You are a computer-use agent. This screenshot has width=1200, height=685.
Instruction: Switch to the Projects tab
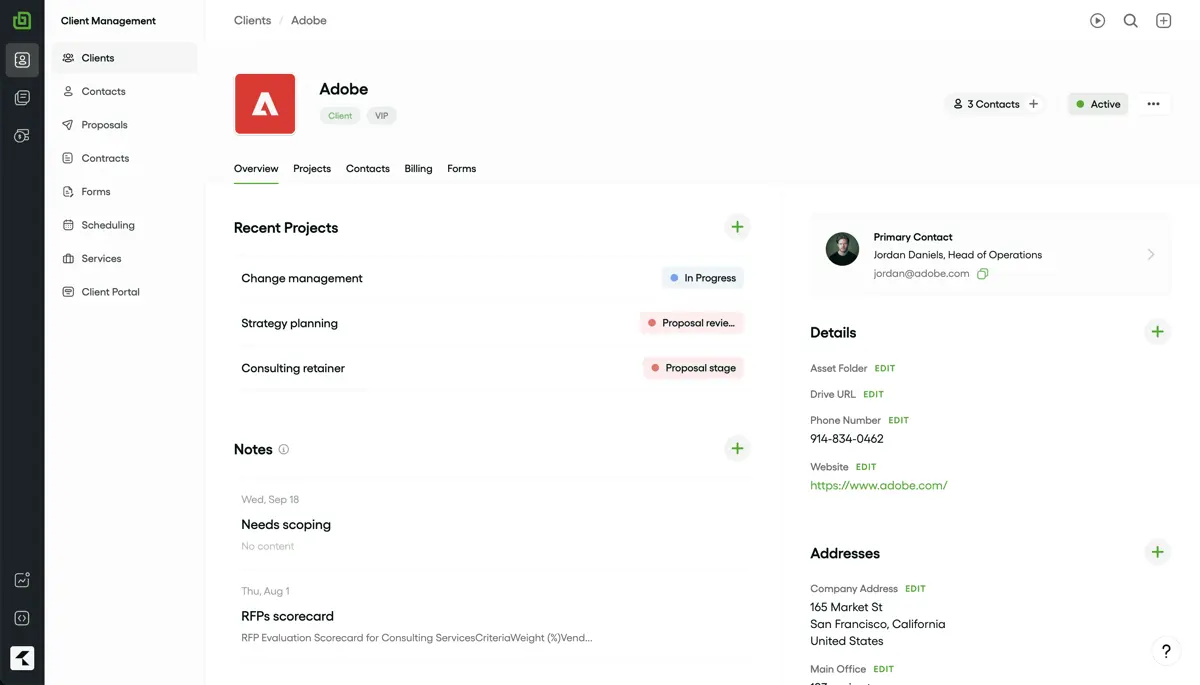point(312,169)
